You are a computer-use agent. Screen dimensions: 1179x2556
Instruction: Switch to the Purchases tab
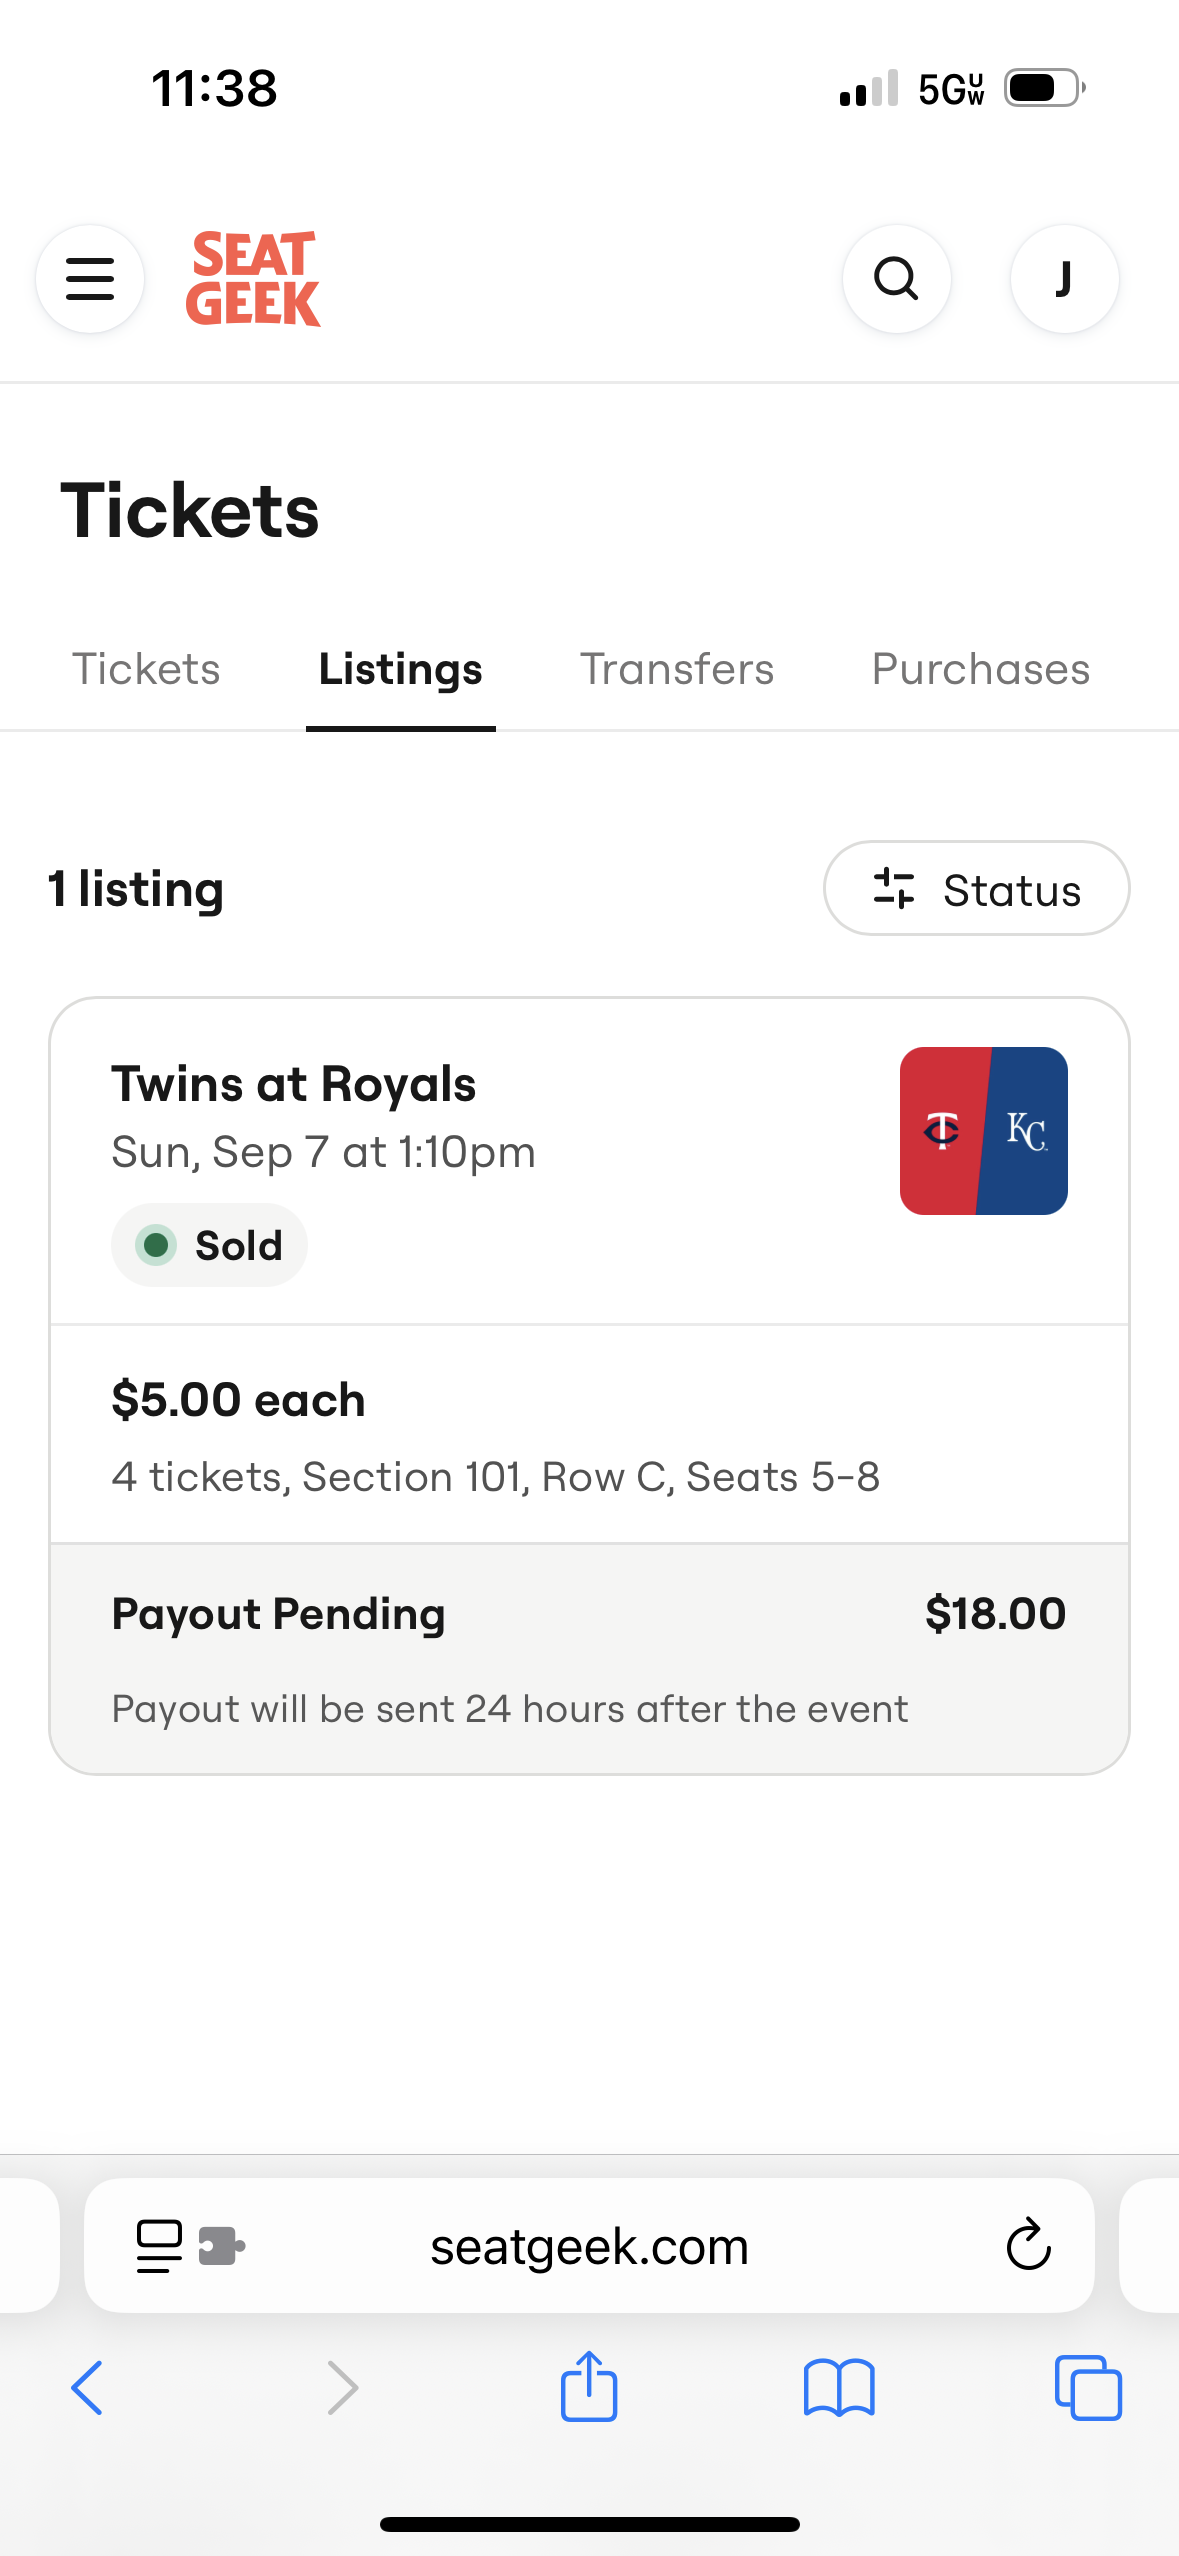click(x=980, y=669)
